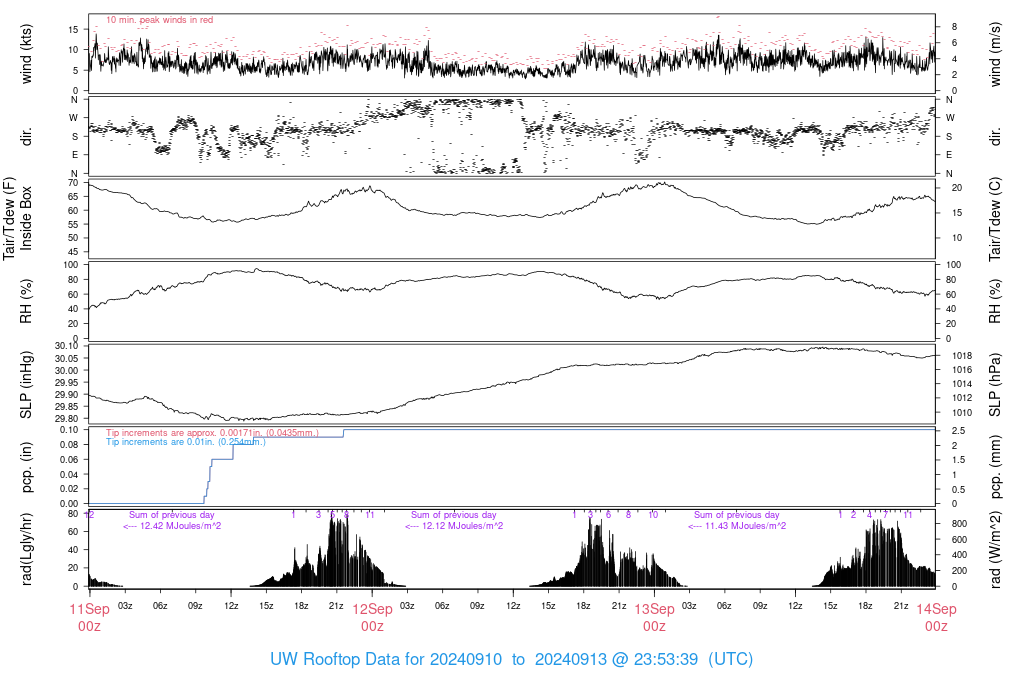The height and width of the screenshot is (700, 1024).
Task: Click the 'SLP (inHg)' axis label
Action: pyautogui.click(x=25, y=385)
